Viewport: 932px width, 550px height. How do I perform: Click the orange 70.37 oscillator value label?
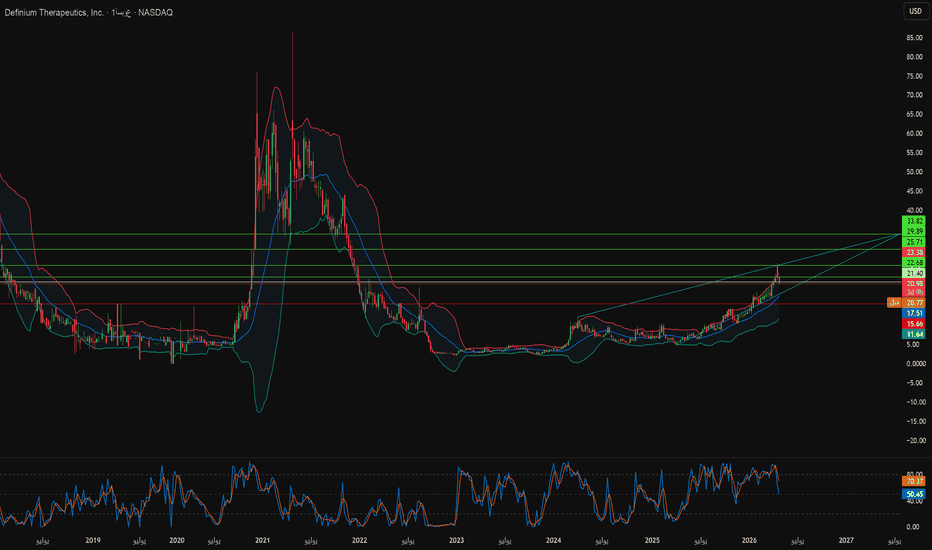pyautogui.click(x=914, y=482)
